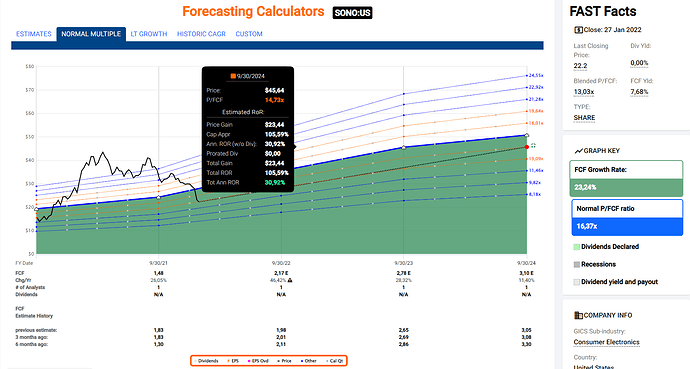
Task: Click the white triangle marker at chart's right end
Action: [x=527, y=135]
